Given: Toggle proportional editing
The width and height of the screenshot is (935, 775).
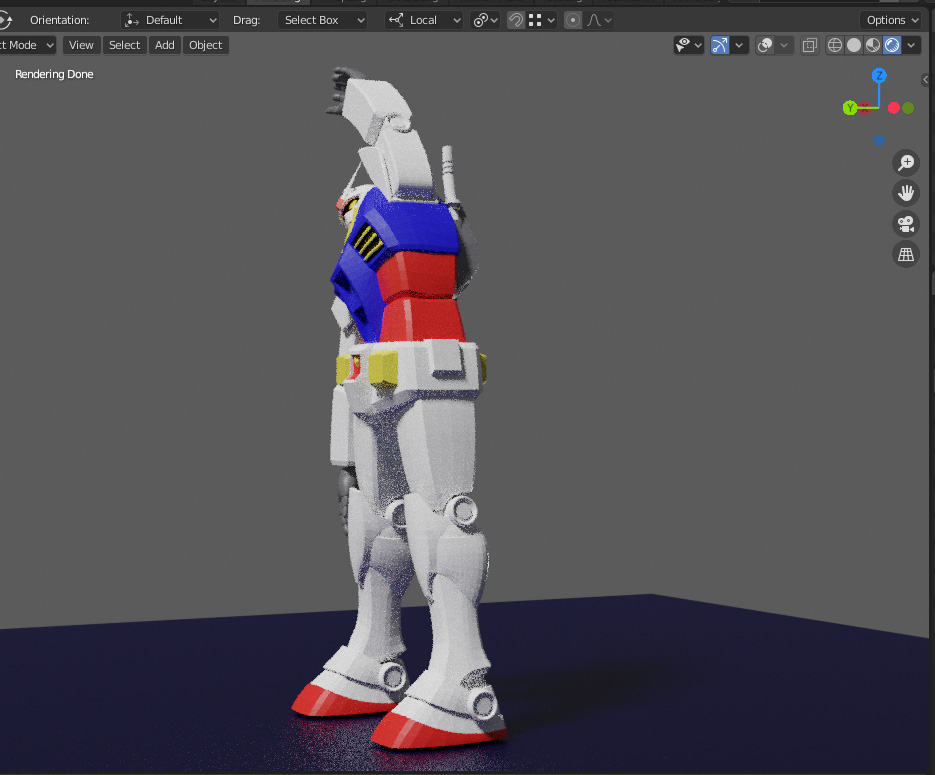Looking at the screenshot, I should pyautogui.click(x=572, y=20).
